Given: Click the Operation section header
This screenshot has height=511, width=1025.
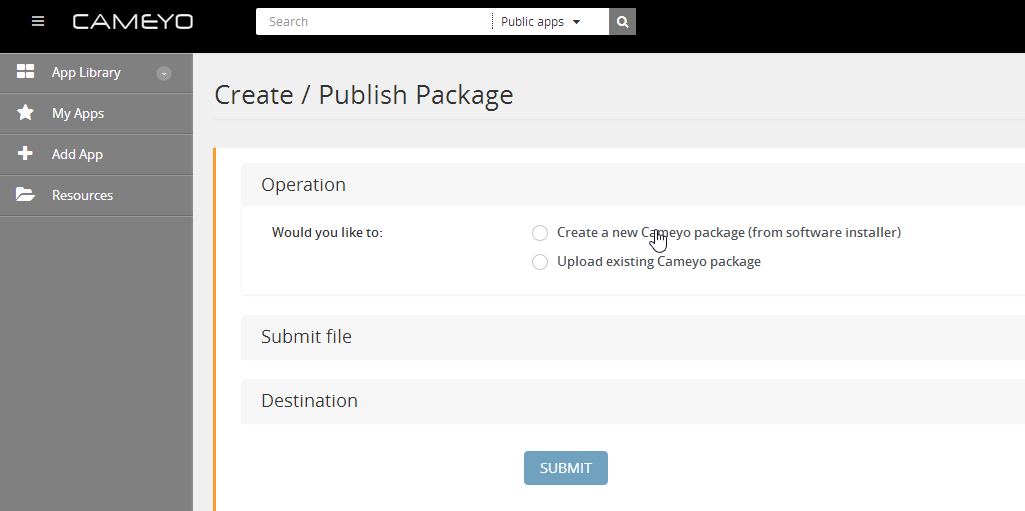Looking at the screenshot, I should [x=633, y=184].
